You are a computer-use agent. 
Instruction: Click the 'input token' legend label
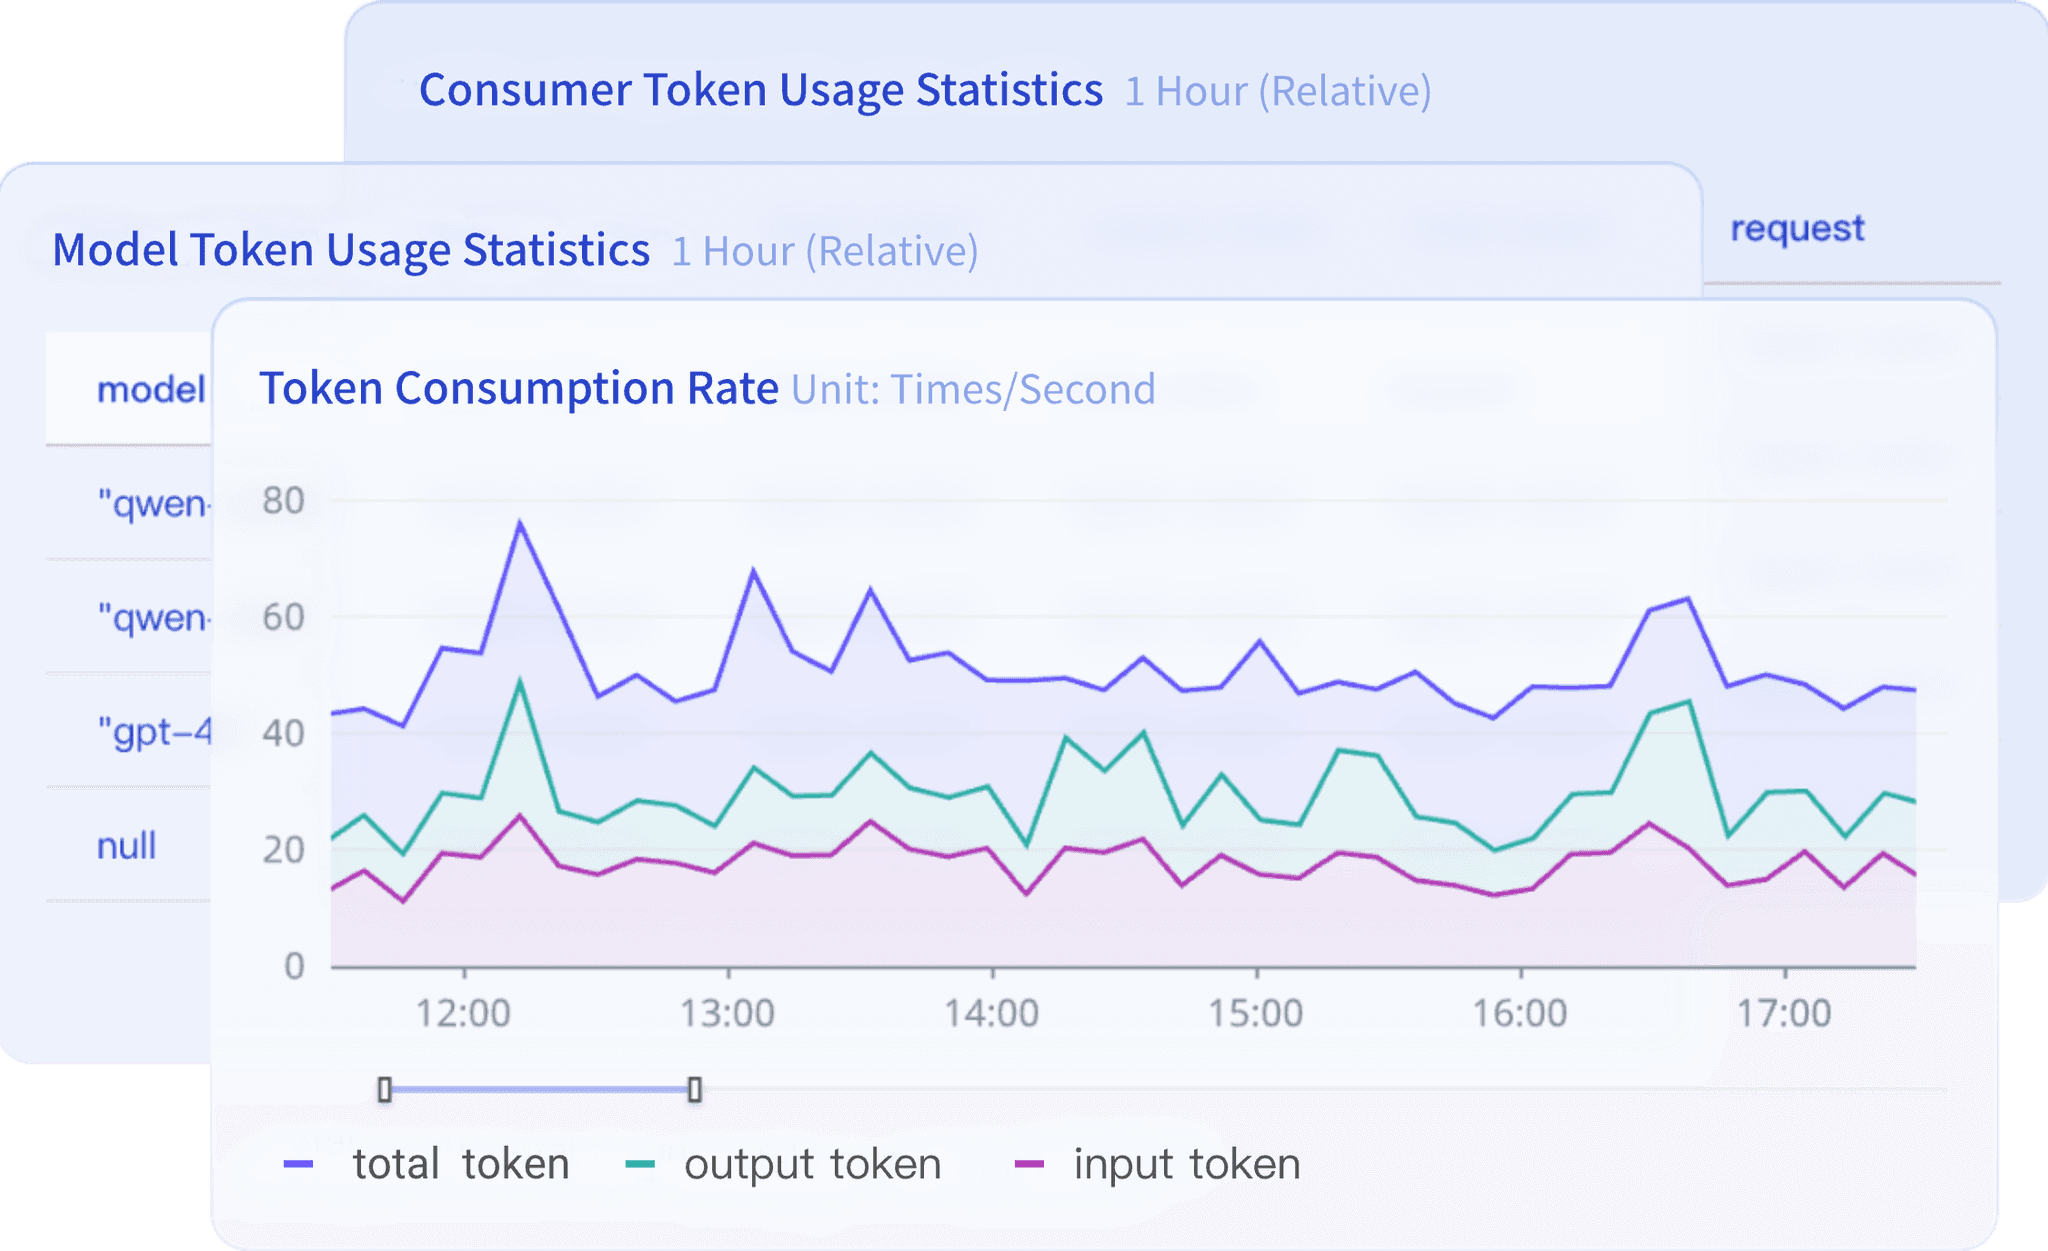click(x=1187, y=1164)
